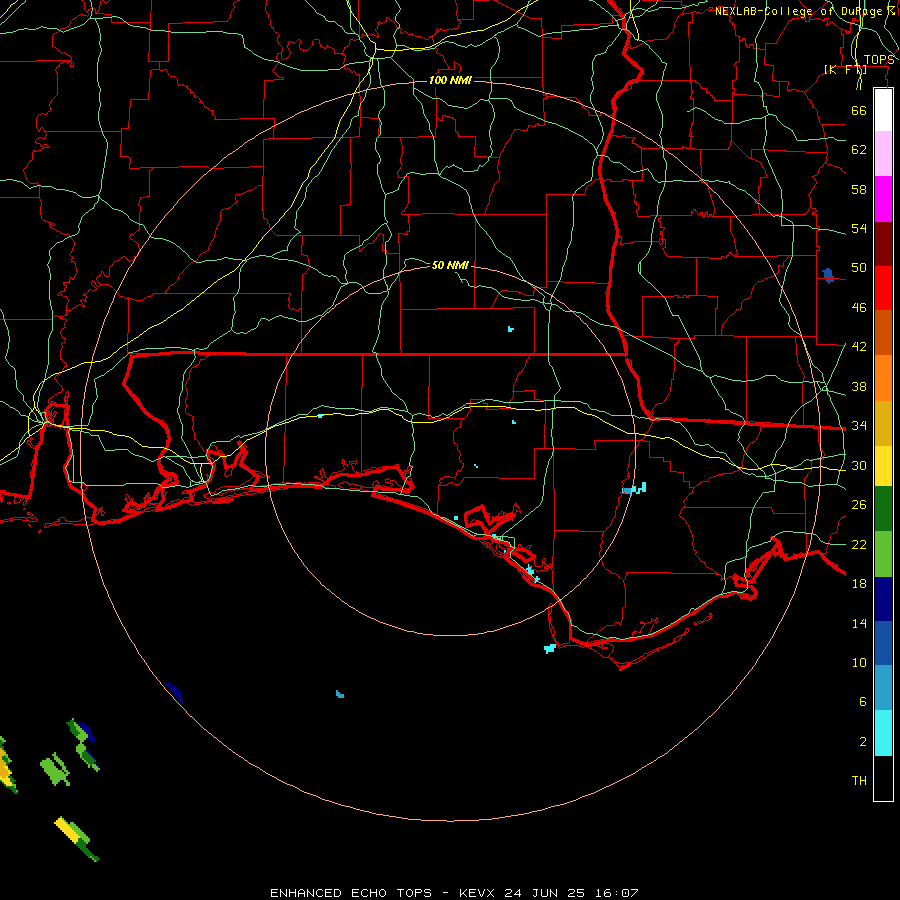Choose the bright yellow legend swatch
Viewport: 900px width, 900px height.
click(x=883, y=466)
